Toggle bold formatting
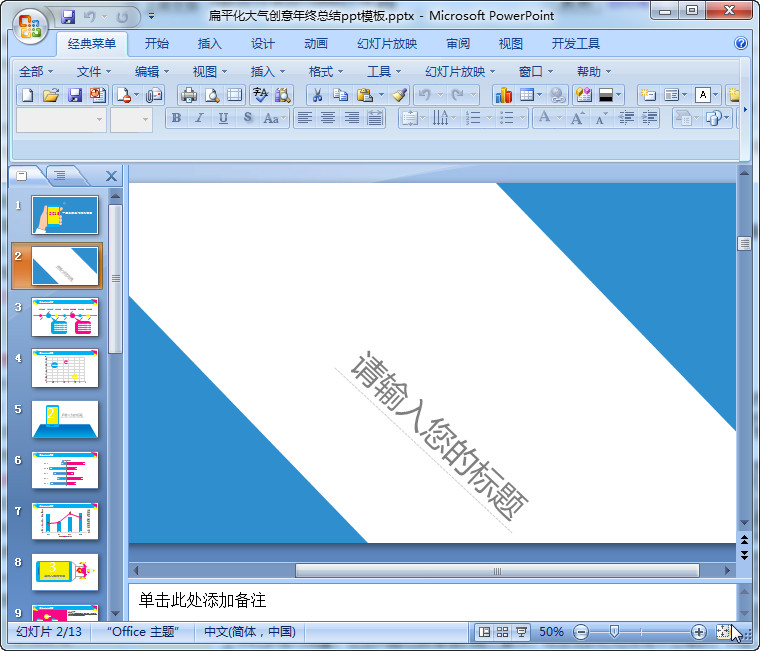Viewport: 760px width, 651px height. click(x=176, y=118)
